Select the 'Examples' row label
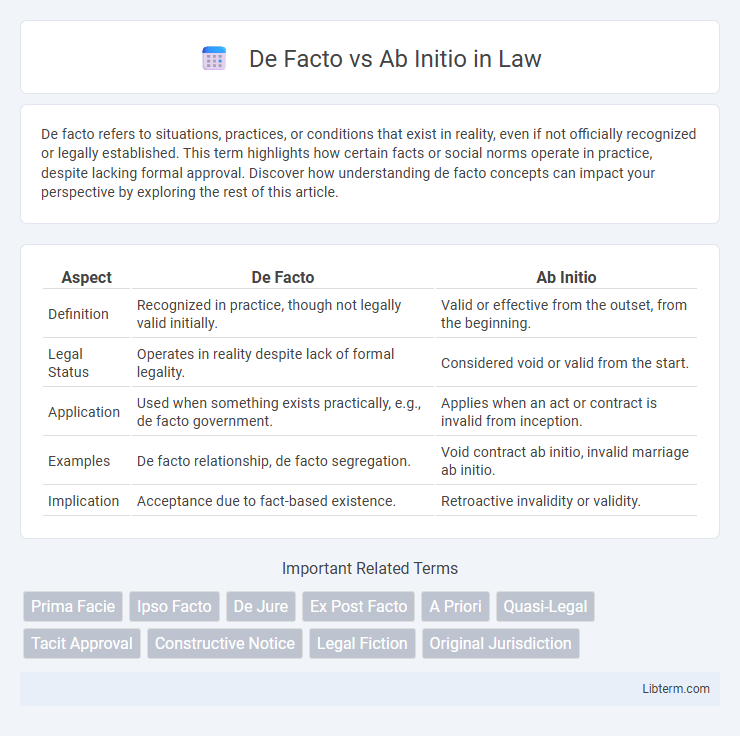This screenshot has width=740, height=736. [79, 461]
